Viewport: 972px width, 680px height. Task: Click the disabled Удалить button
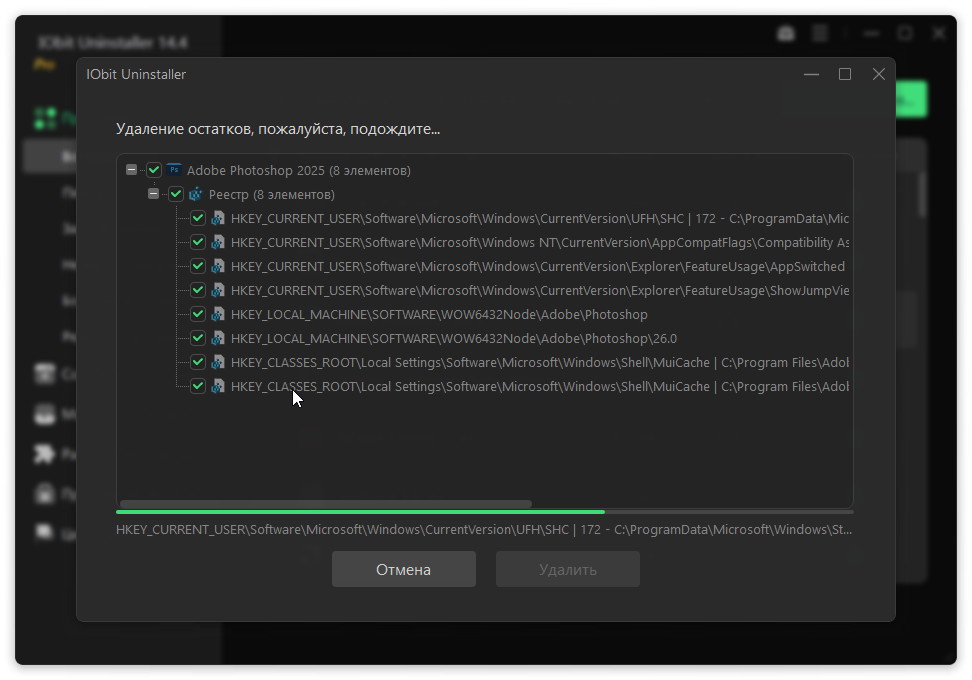coord(568,569)
